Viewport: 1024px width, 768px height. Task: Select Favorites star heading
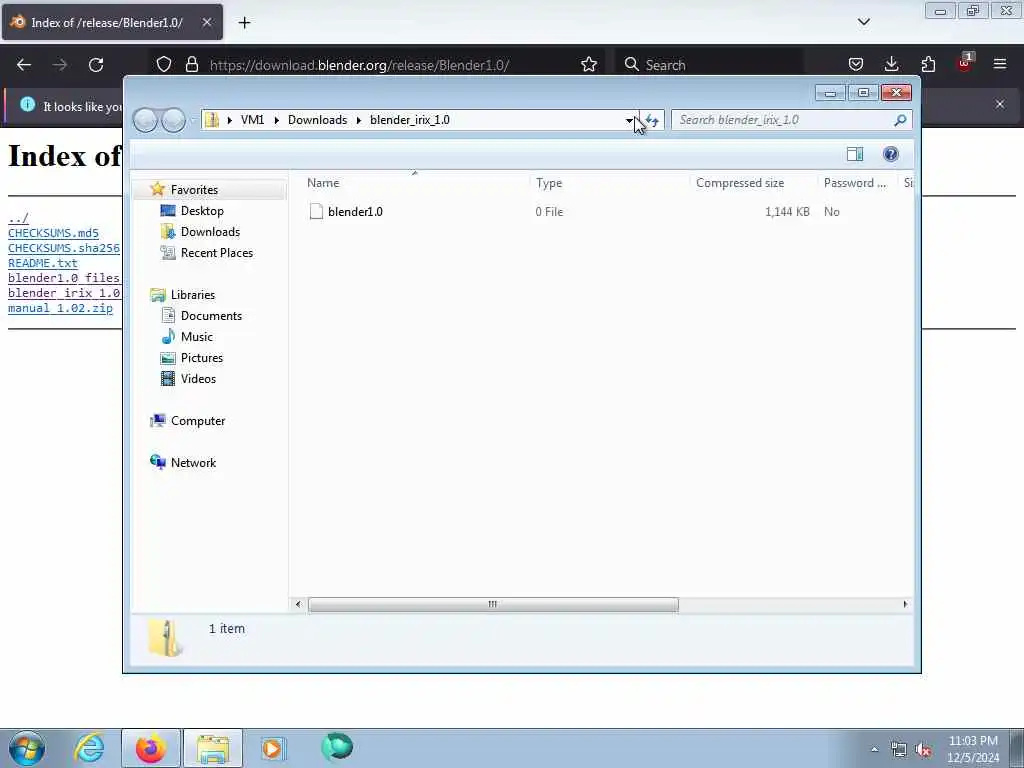(194, 189)
